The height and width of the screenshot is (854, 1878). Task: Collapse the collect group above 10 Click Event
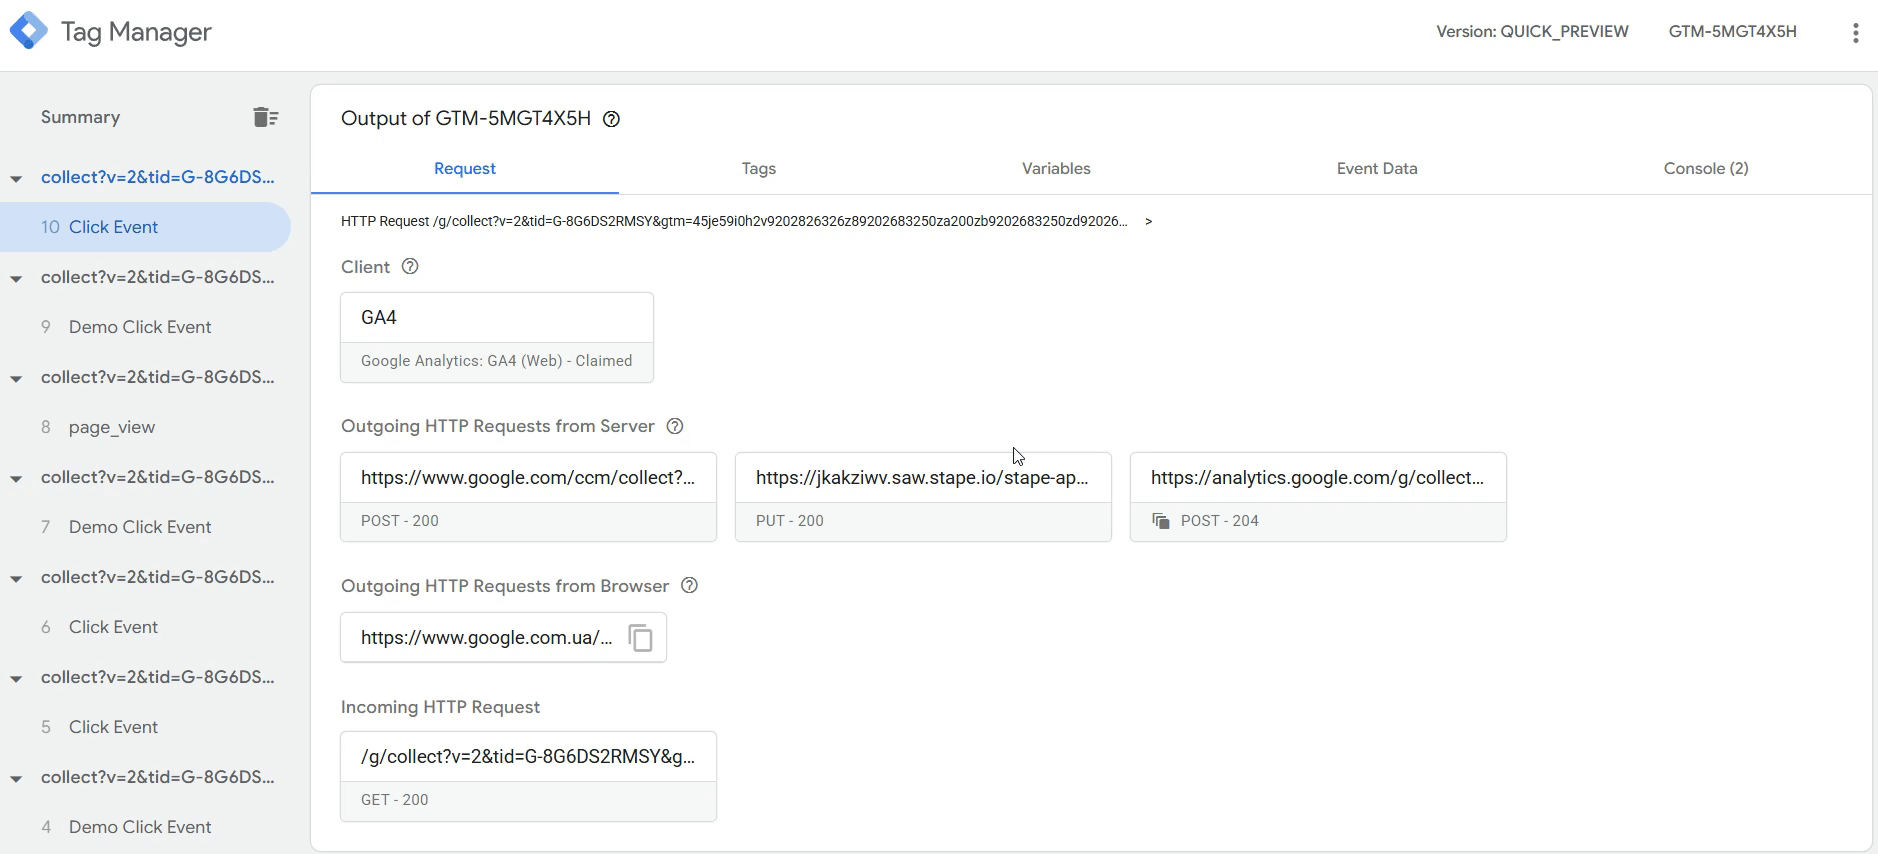coord(16,179)
